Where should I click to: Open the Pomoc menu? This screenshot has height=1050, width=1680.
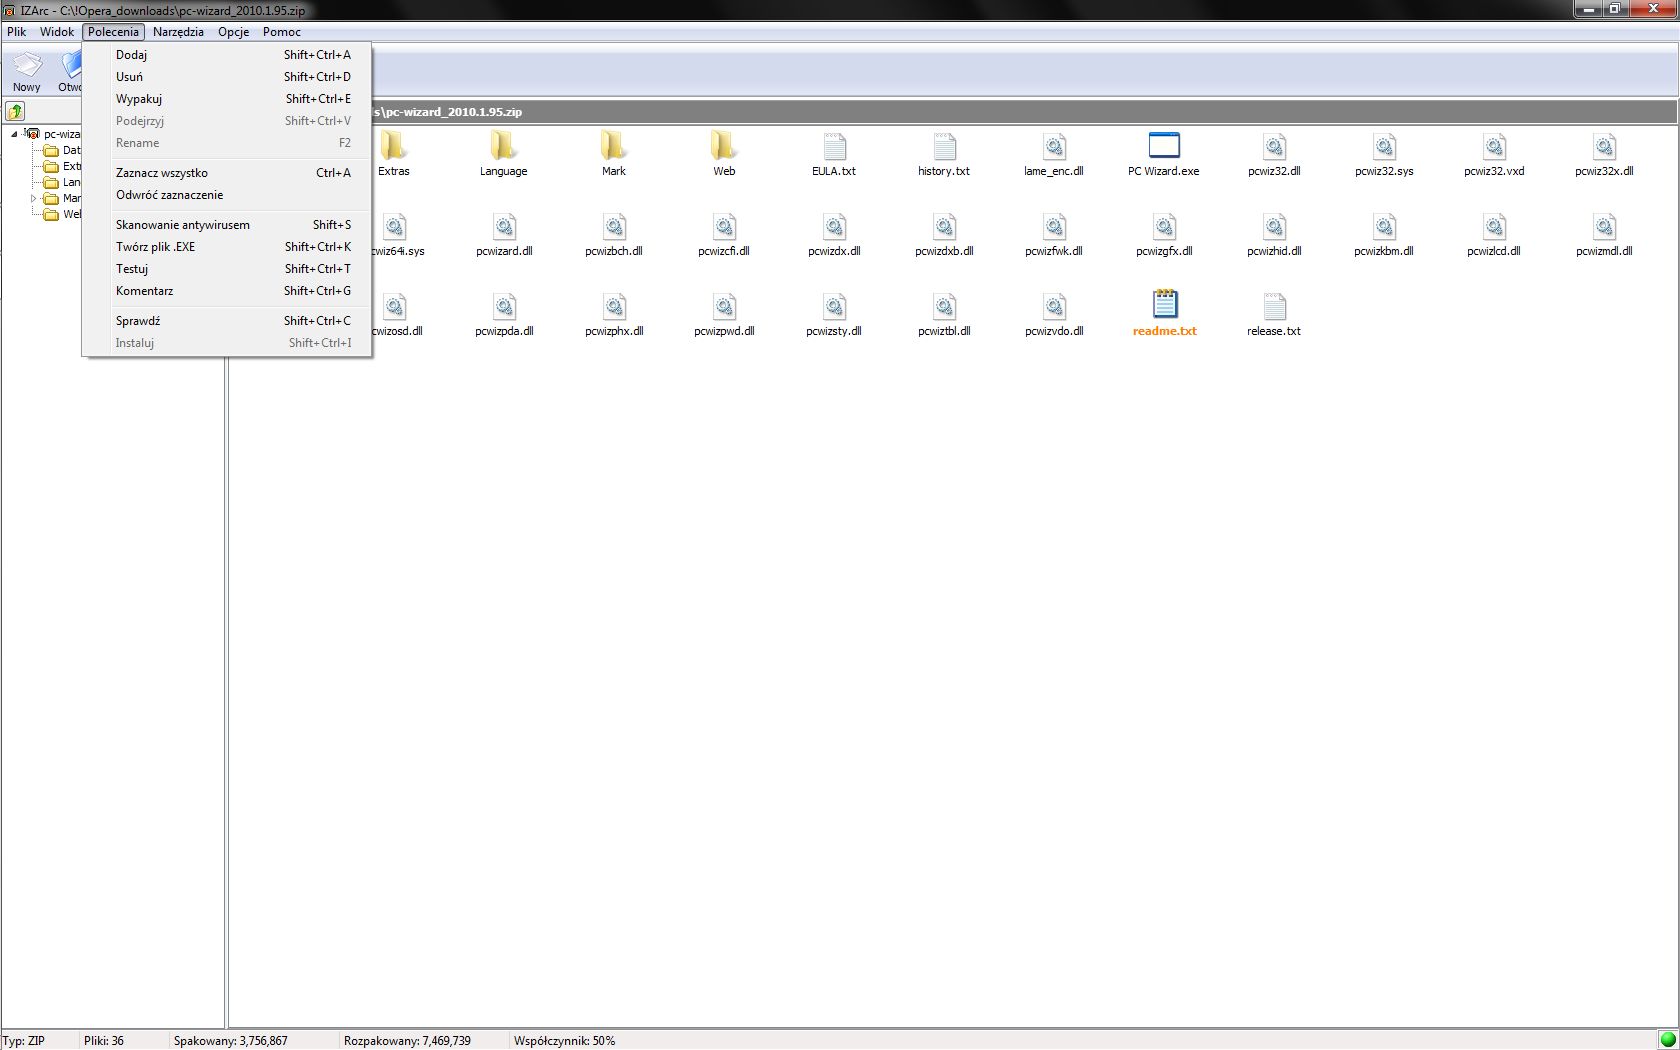pos(281,32)
